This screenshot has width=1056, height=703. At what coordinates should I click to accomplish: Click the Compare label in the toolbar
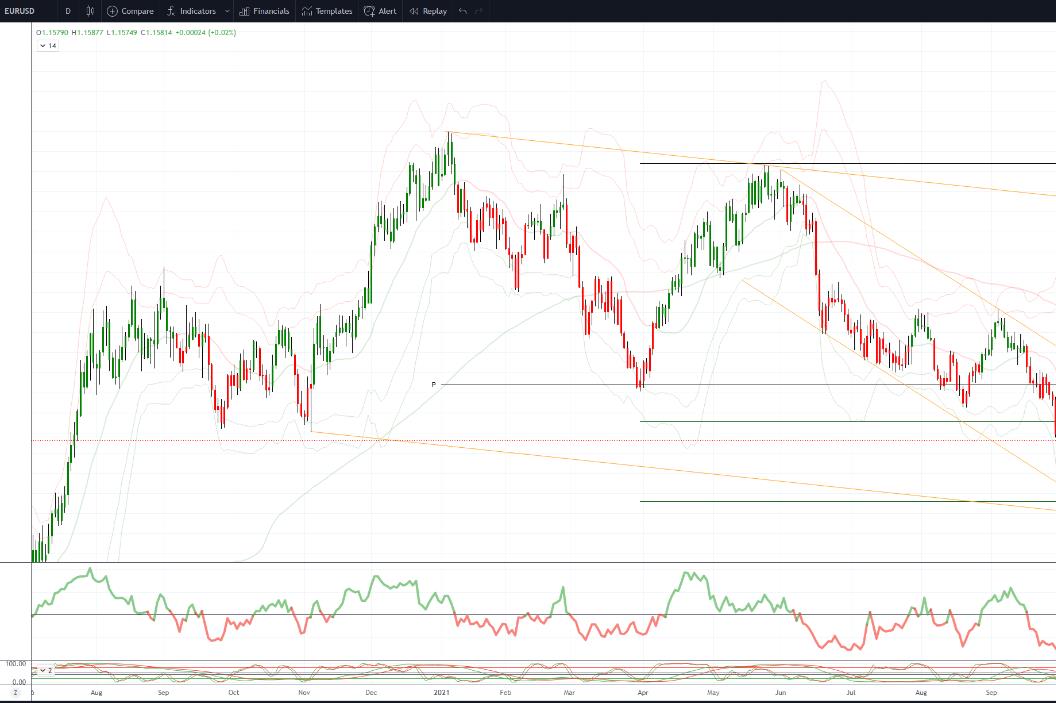pyautogui.click(x=137, y=11)
